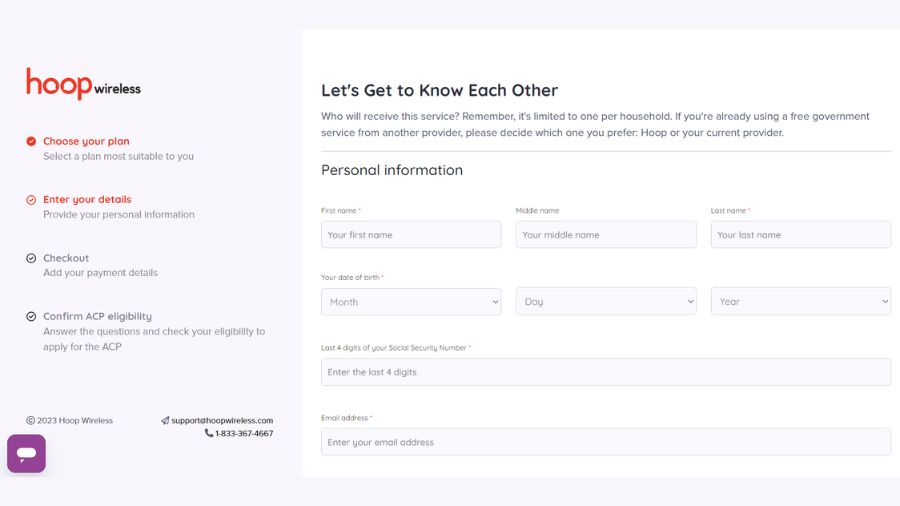Select the Checkout step label
The image size is (900, 506).
coord(66,258)
